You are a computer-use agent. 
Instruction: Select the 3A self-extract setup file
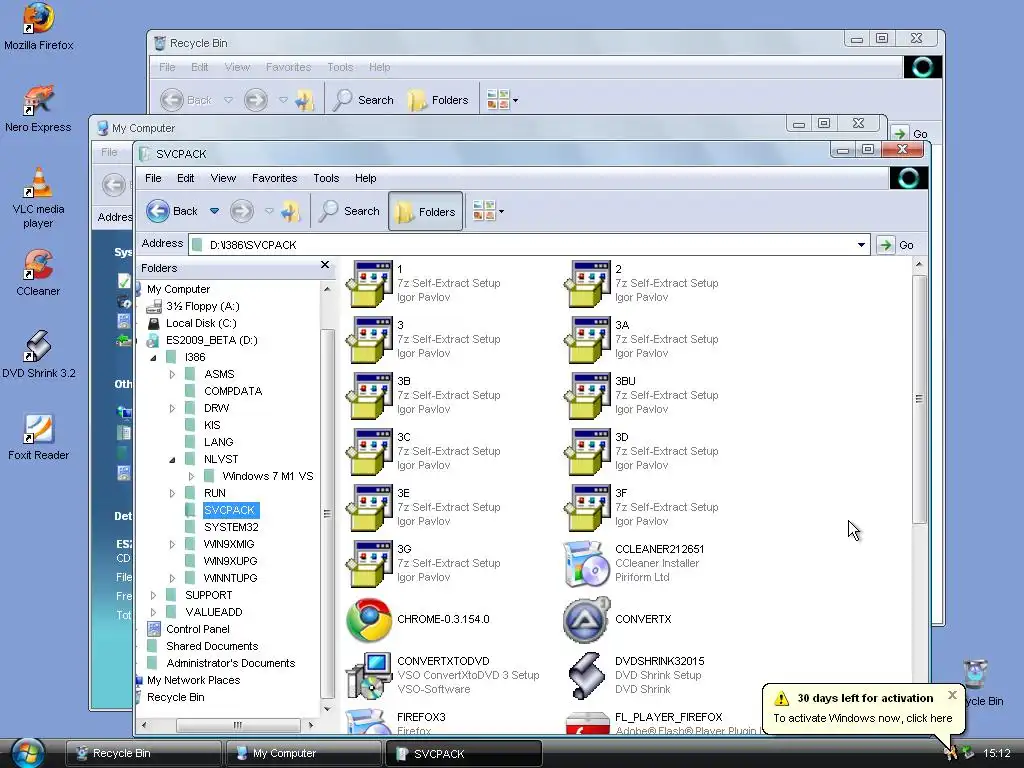click(643, 340)
